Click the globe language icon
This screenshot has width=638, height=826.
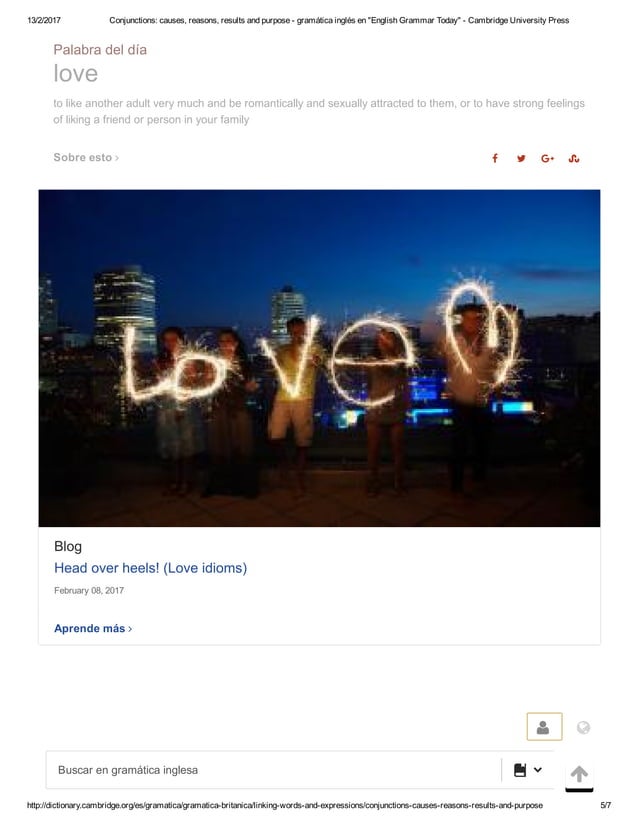point(583,727)
